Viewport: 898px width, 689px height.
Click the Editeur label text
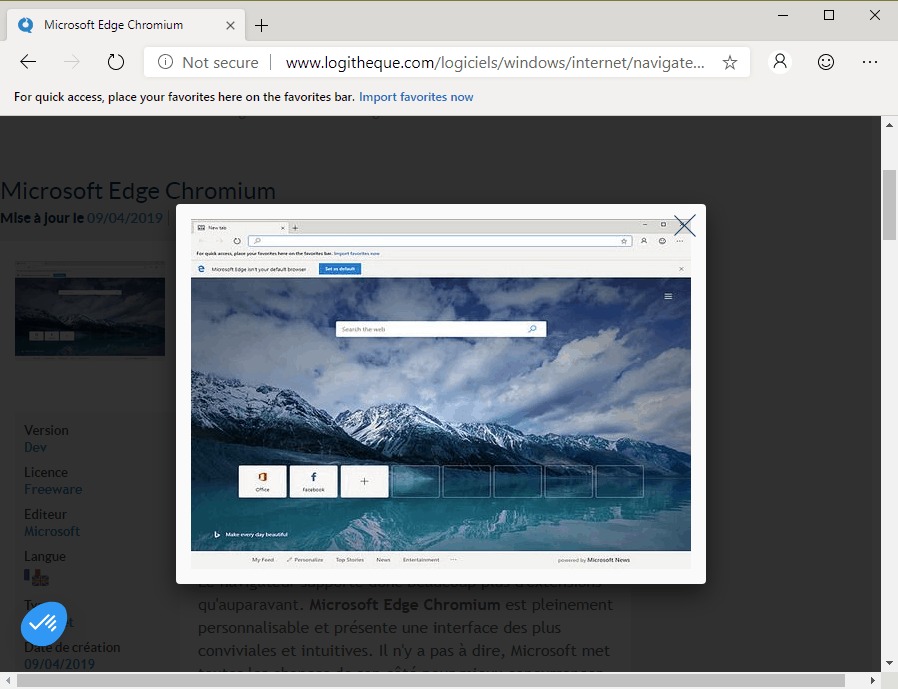click(x=45, y=514)
